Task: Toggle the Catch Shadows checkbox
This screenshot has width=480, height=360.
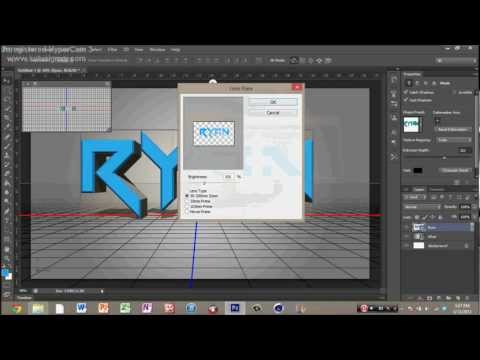Action: pos(406,92)
